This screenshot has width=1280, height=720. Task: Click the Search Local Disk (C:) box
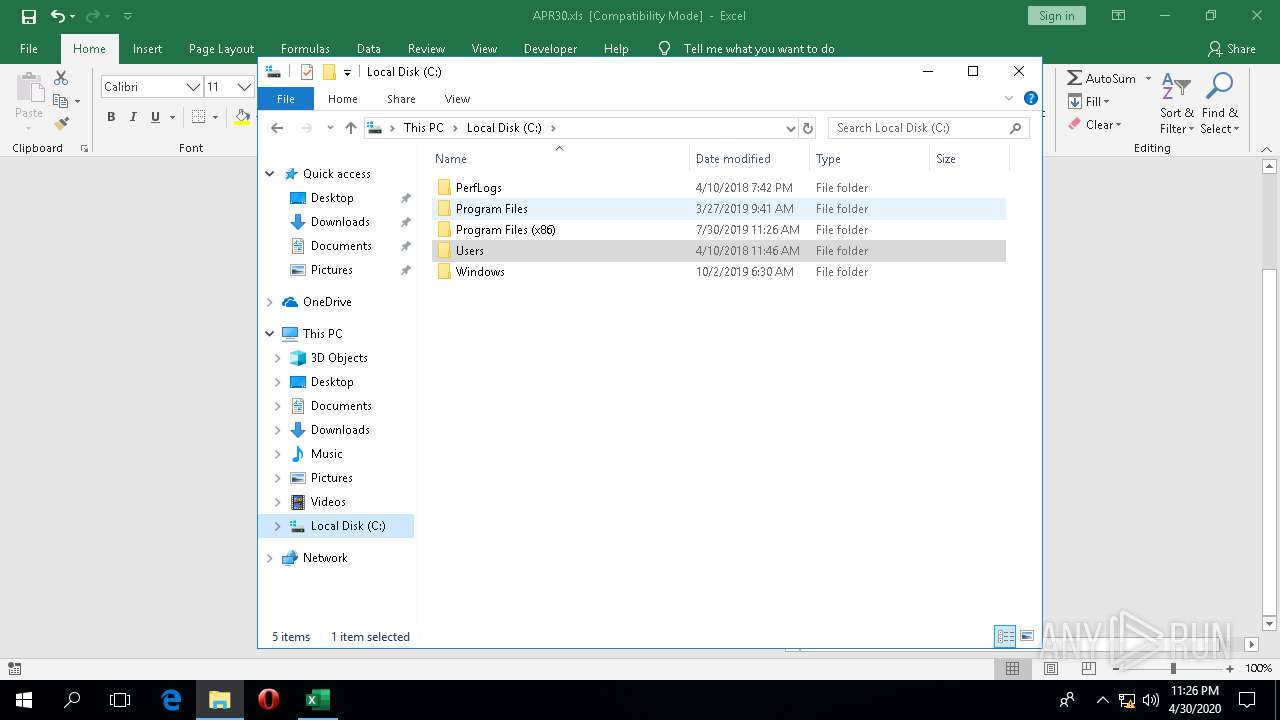click(x=928, y=128)
